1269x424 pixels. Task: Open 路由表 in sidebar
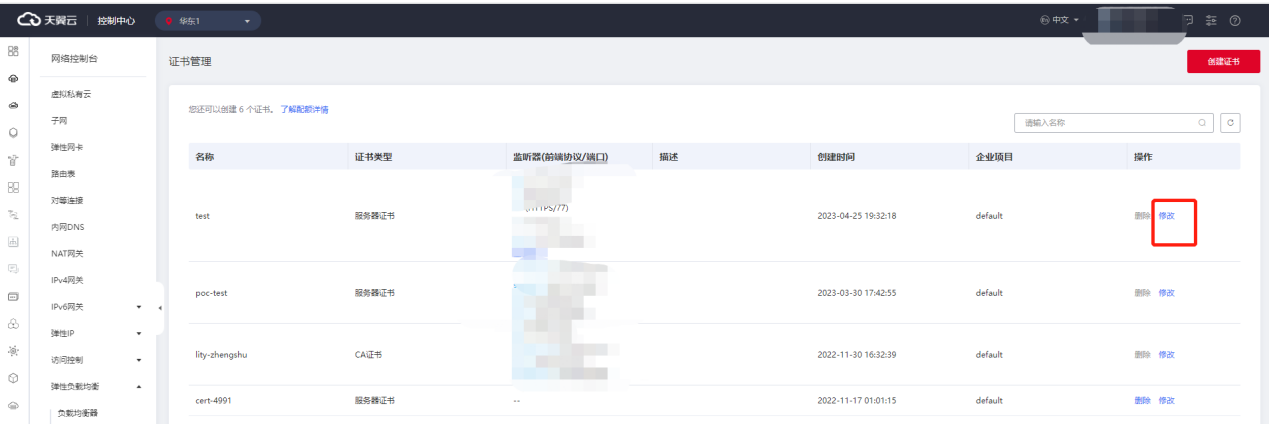(x=63, y=173)
